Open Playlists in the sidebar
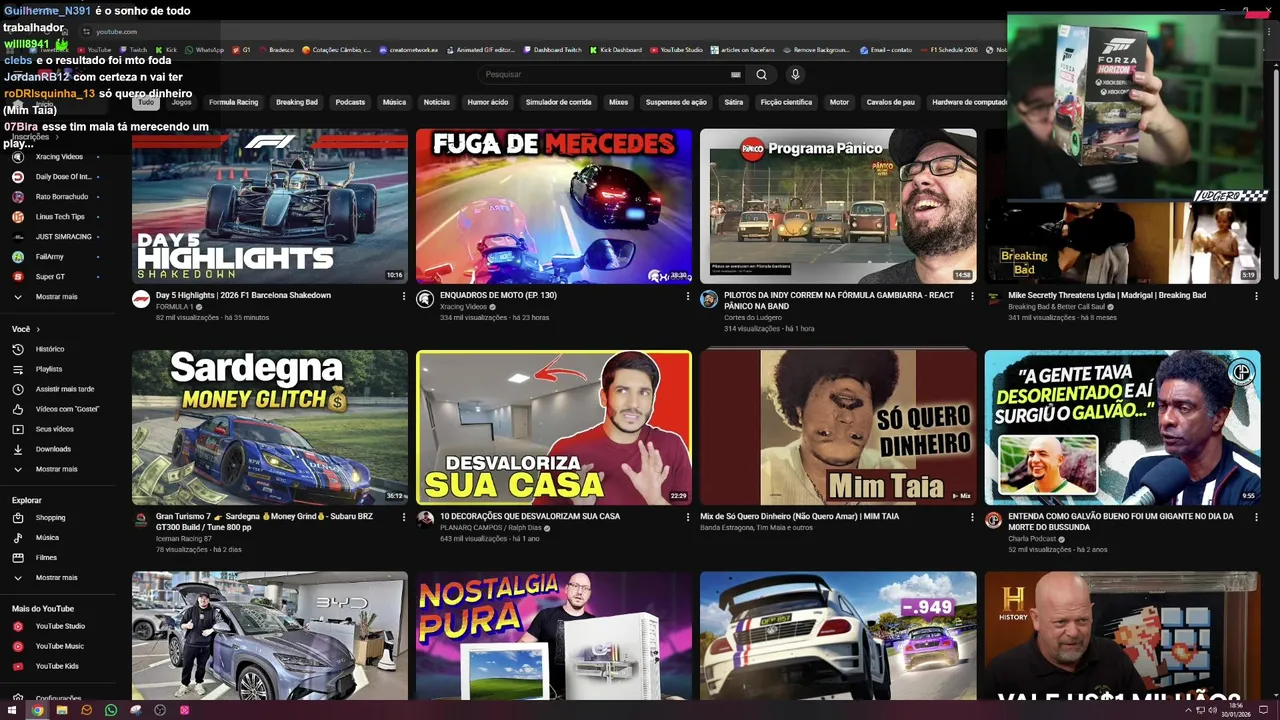The width and height of the screenshot is (1280, 720). point(49,369)
